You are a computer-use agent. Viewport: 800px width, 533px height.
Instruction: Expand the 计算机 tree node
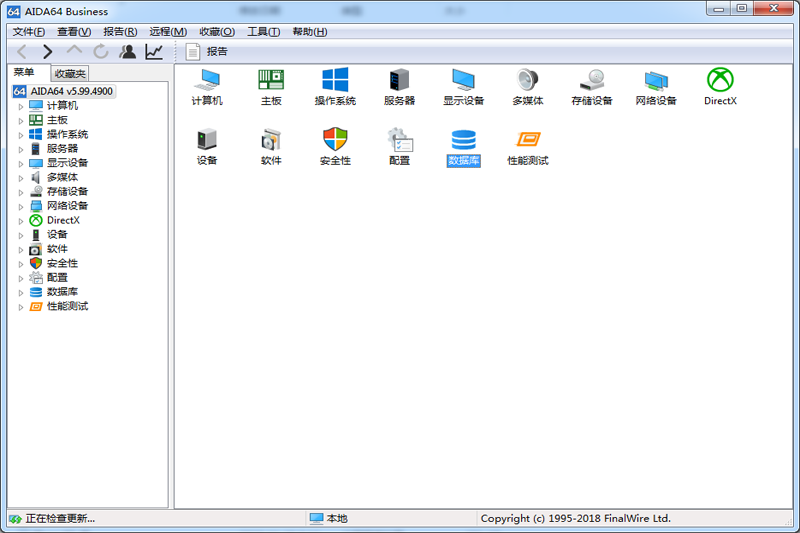(x=20, y=106)
